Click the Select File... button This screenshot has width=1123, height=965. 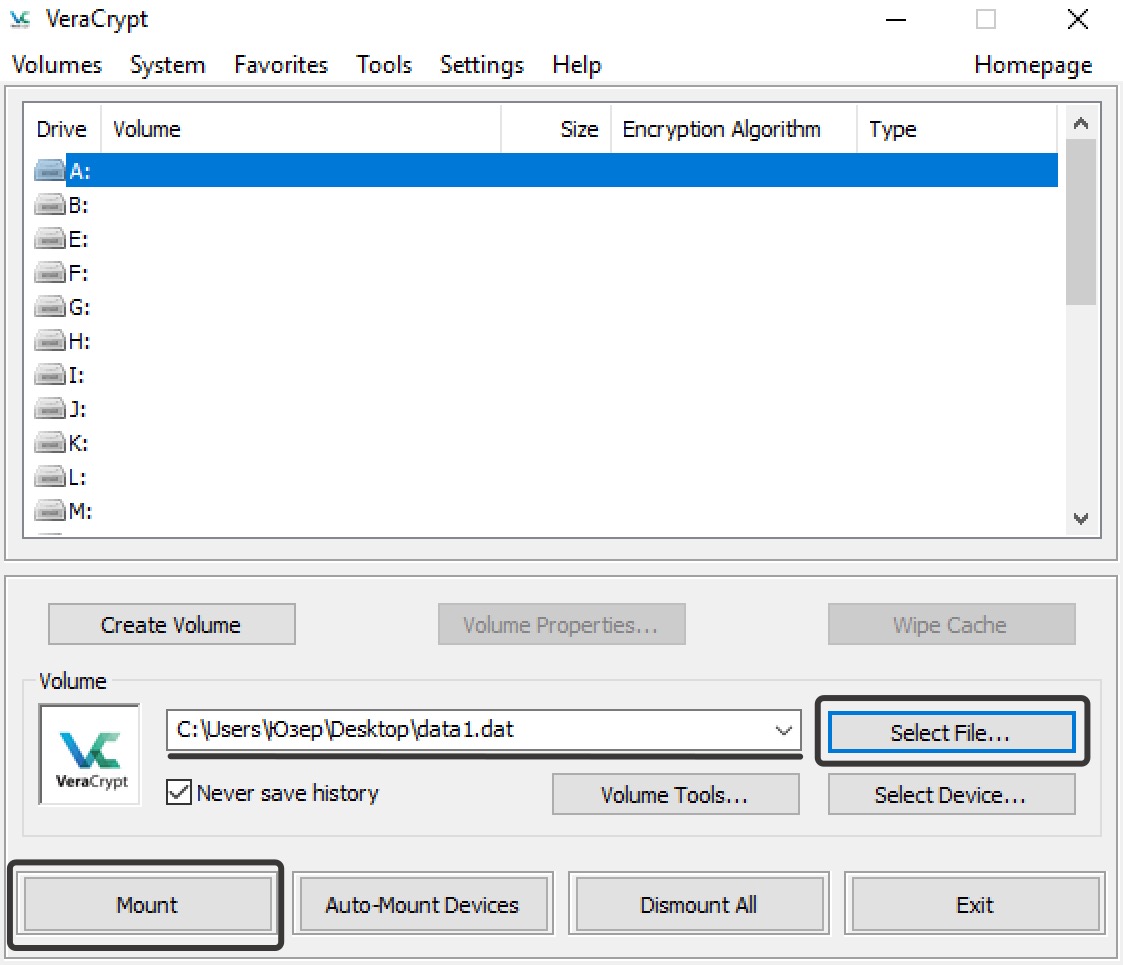[x=951, y=732]
